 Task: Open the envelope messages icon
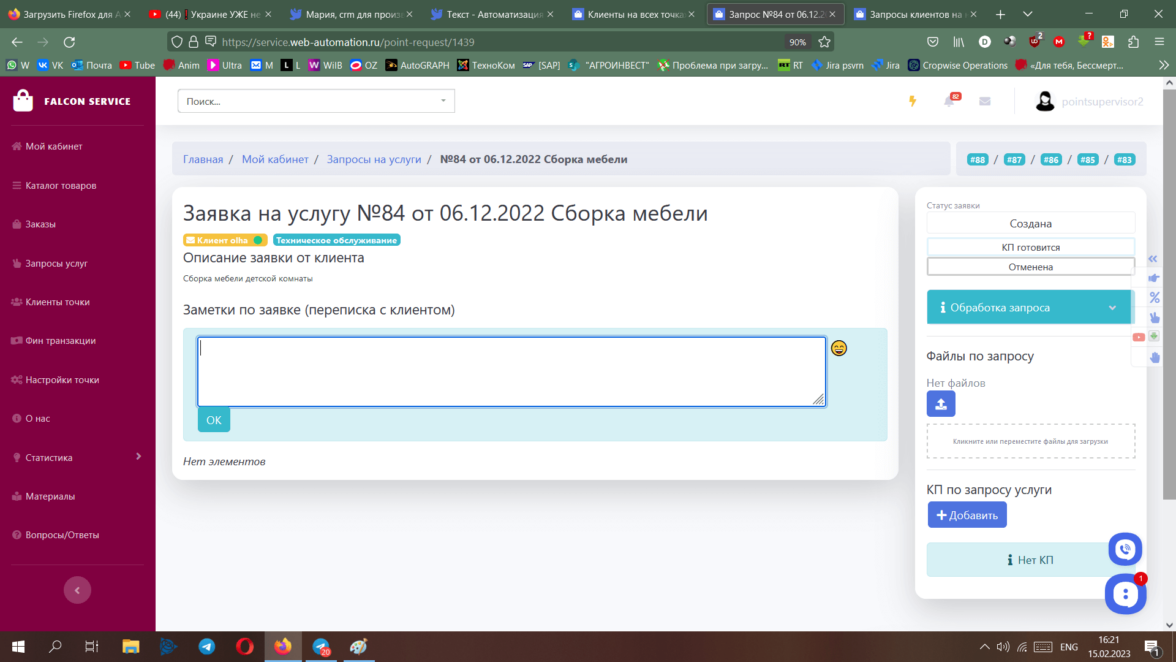(984, 101)
